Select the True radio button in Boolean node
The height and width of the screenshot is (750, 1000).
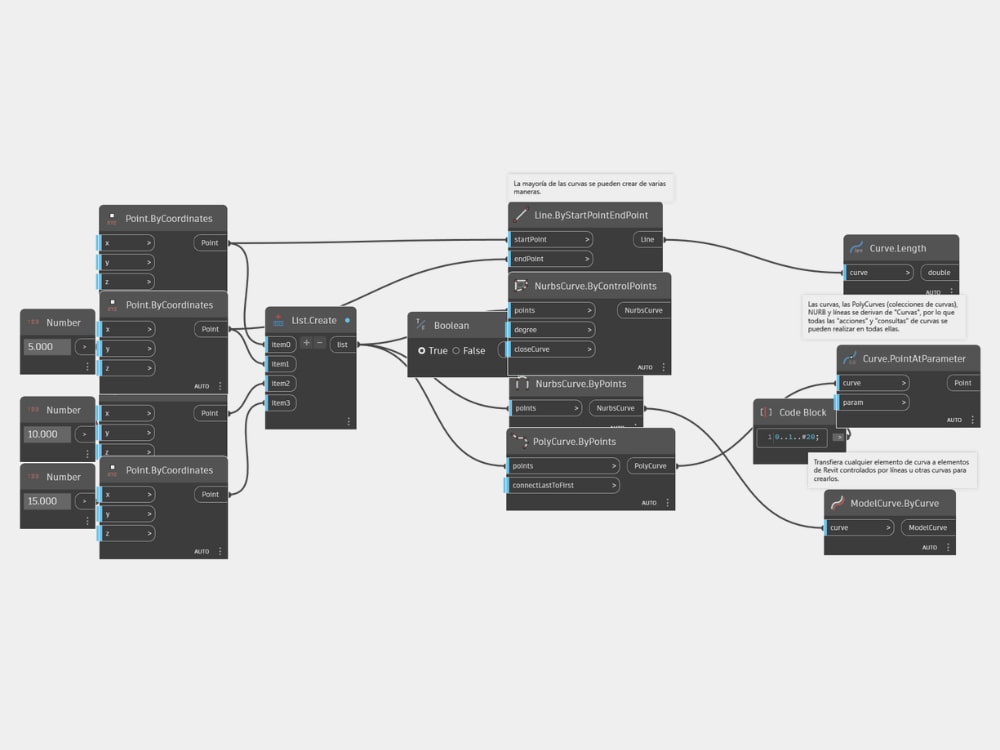coord(424,351)
